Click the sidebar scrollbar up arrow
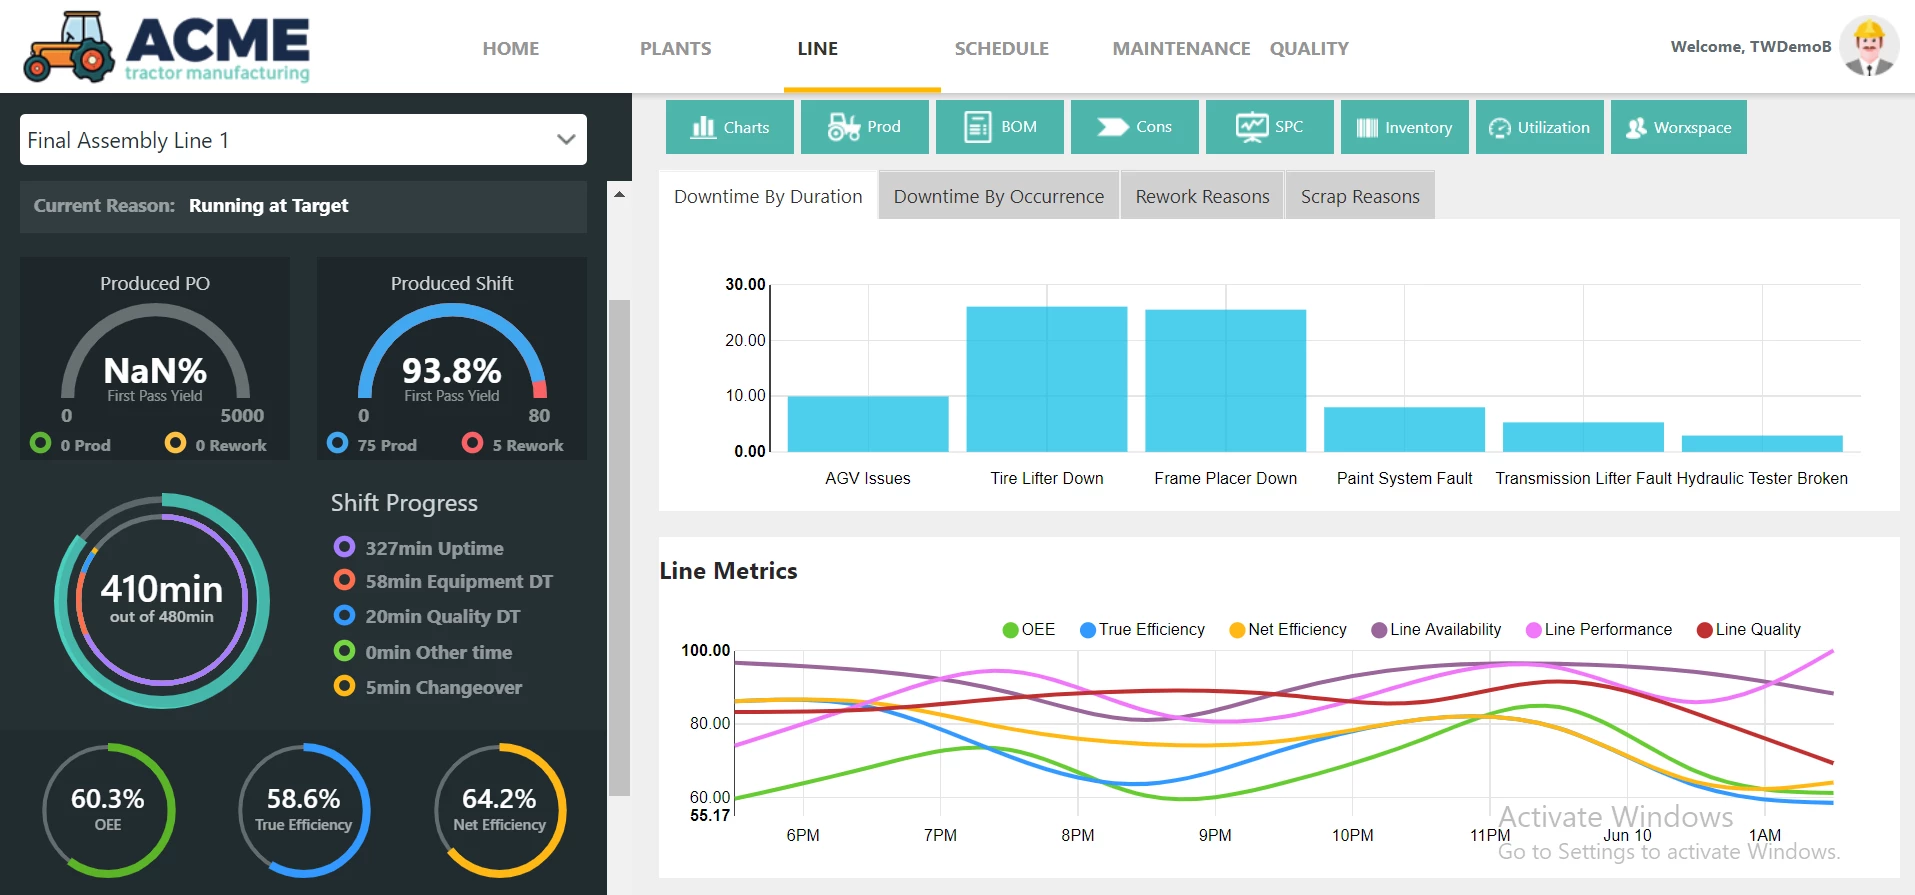Viewport: 1915px width, 895px height. click(x=619, y=194)
